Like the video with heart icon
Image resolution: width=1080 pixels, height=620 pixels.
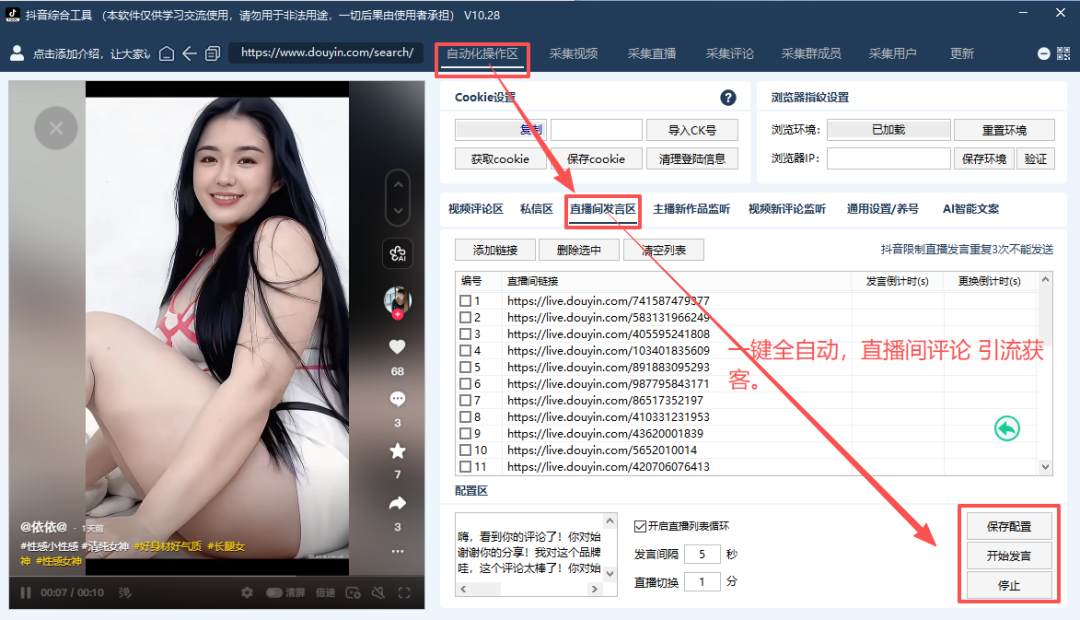397,347
